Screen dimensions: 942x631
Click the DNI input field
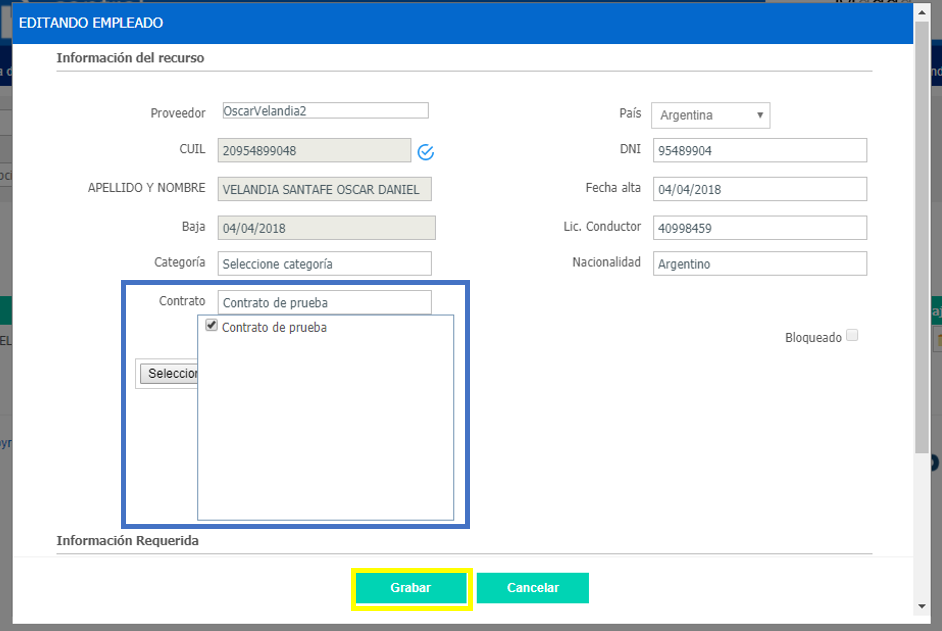(760, 150)
